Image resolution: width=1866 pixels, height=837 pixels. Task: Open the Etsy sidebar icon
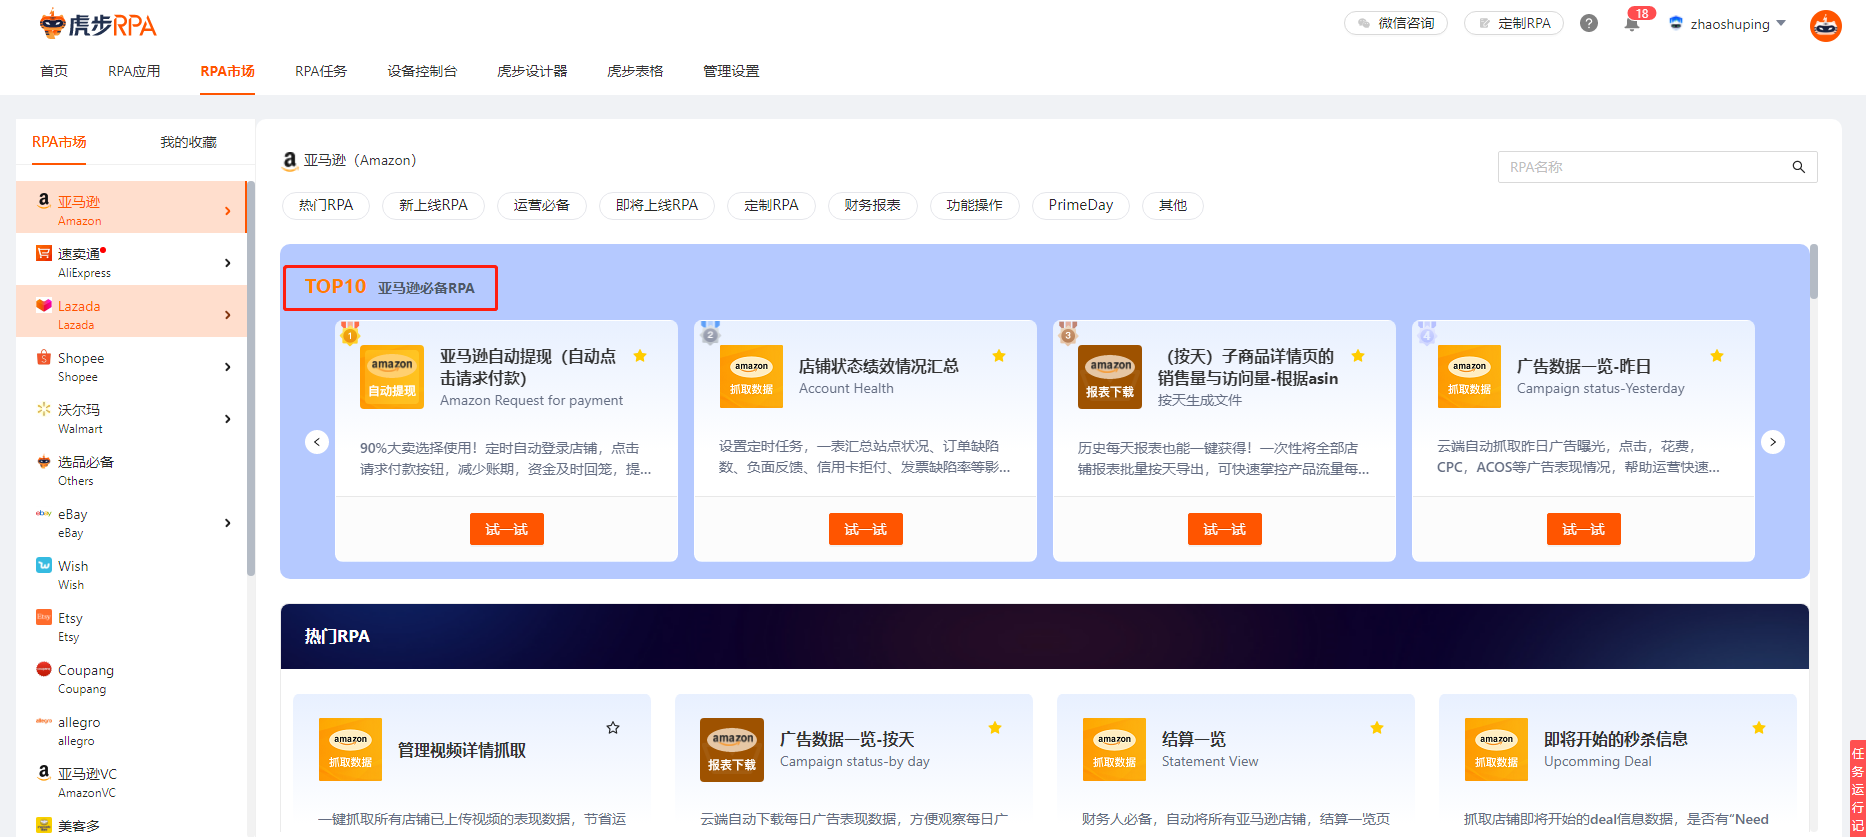point(44,617)
